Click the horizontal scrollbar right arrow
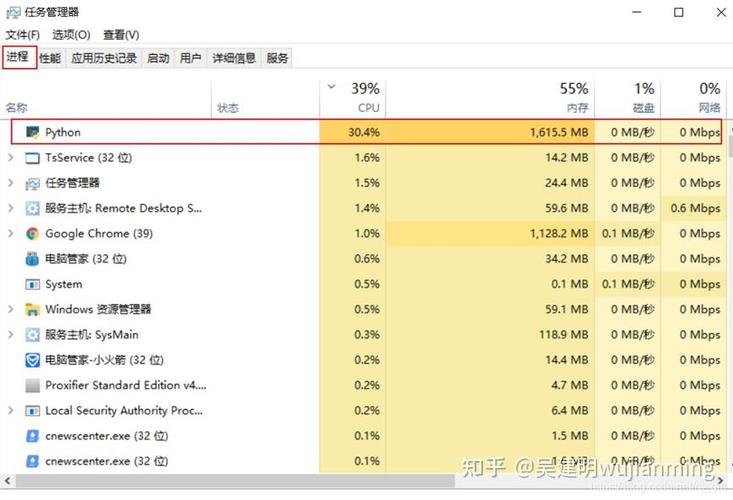The height and width of the screenshot is (500, 733). pos(720,480)
